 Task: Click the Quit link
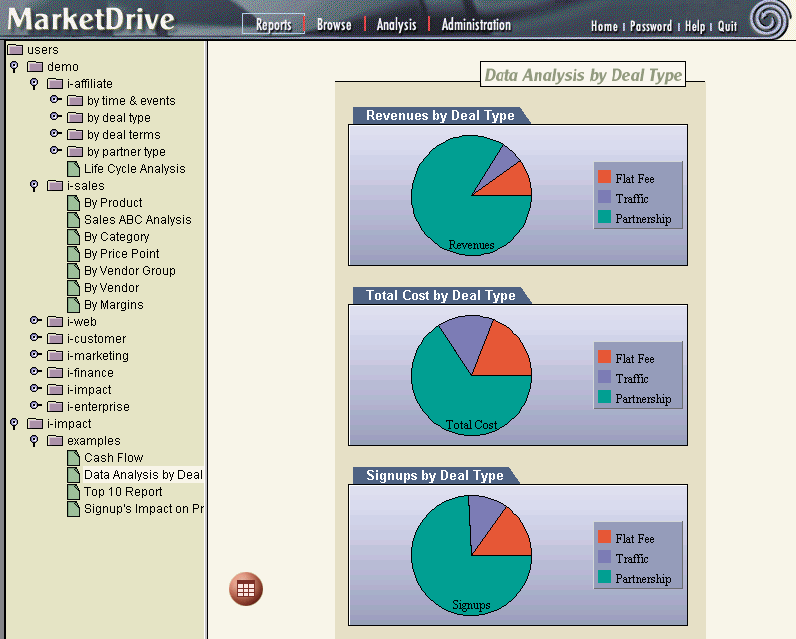click(727, 26)
